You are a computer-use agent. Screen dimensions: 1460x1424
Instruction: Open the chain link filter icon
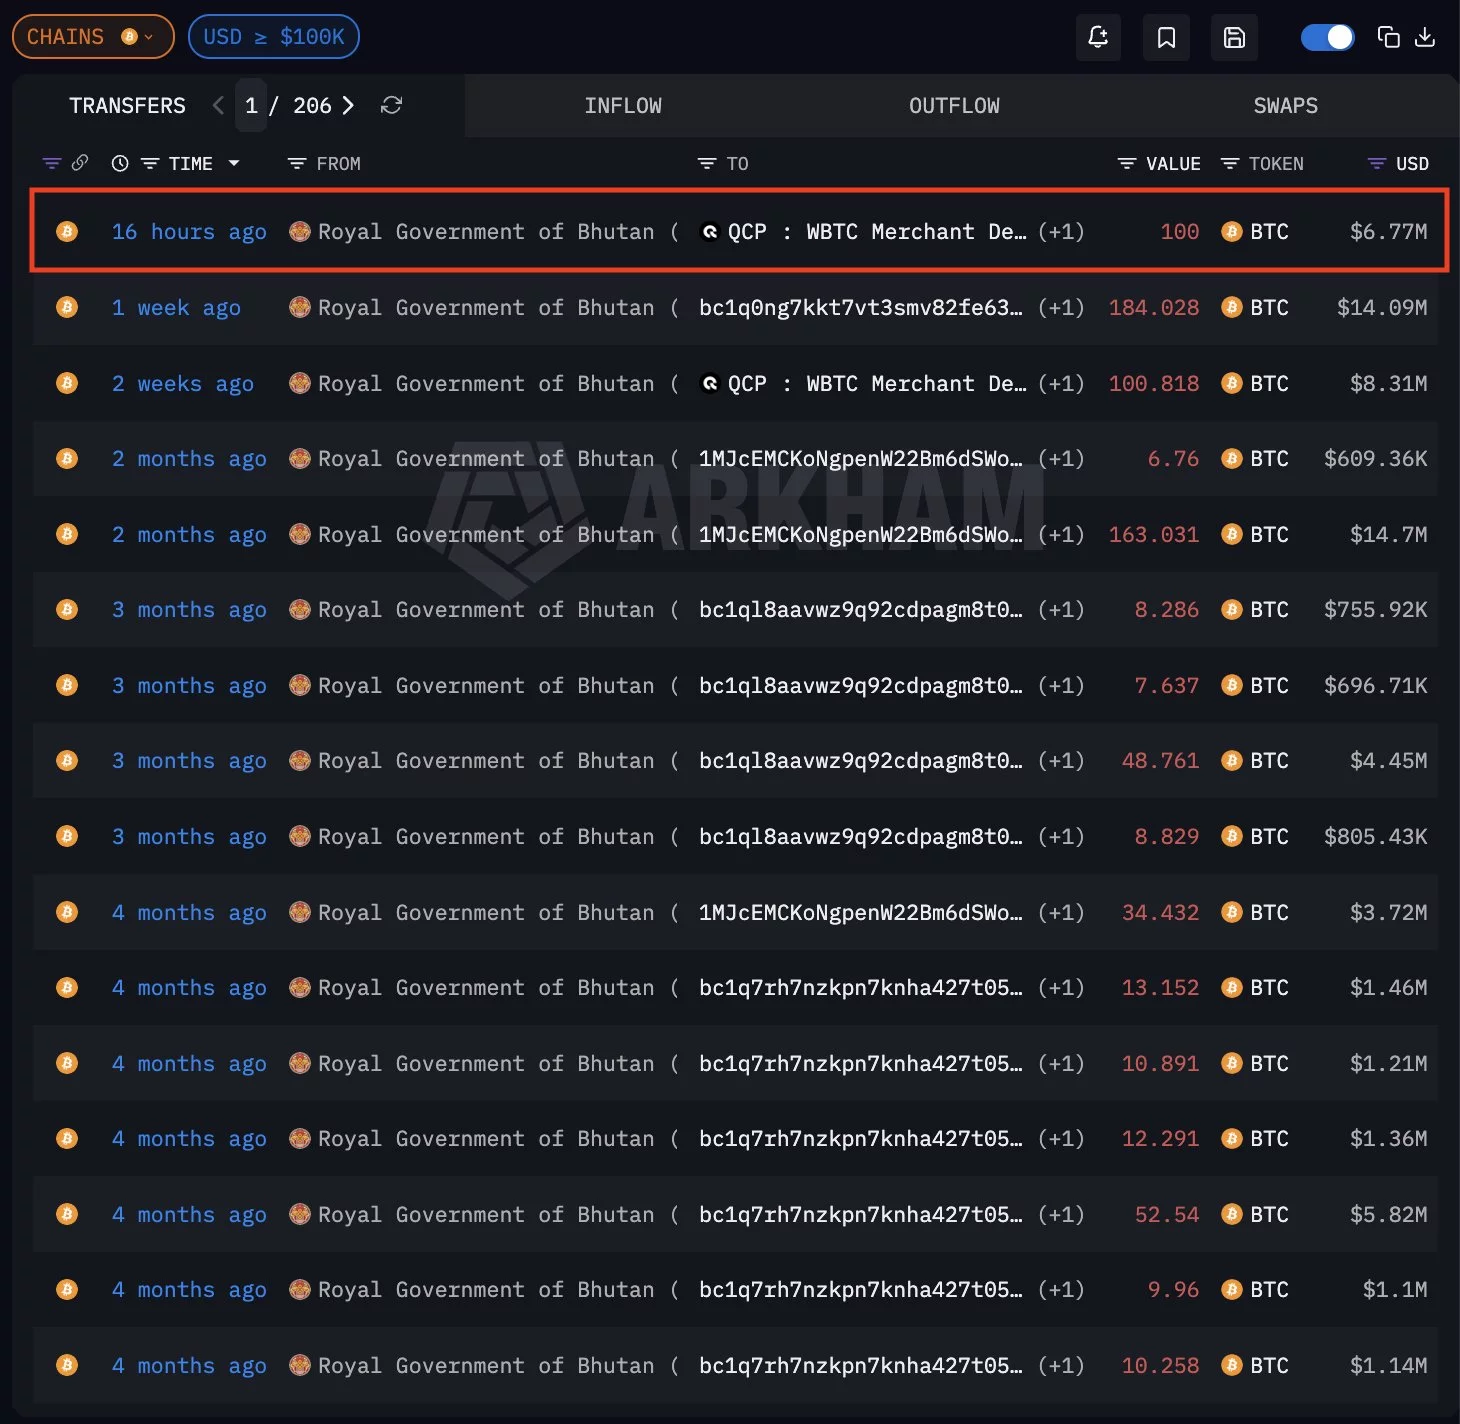[x=80, y=163]
